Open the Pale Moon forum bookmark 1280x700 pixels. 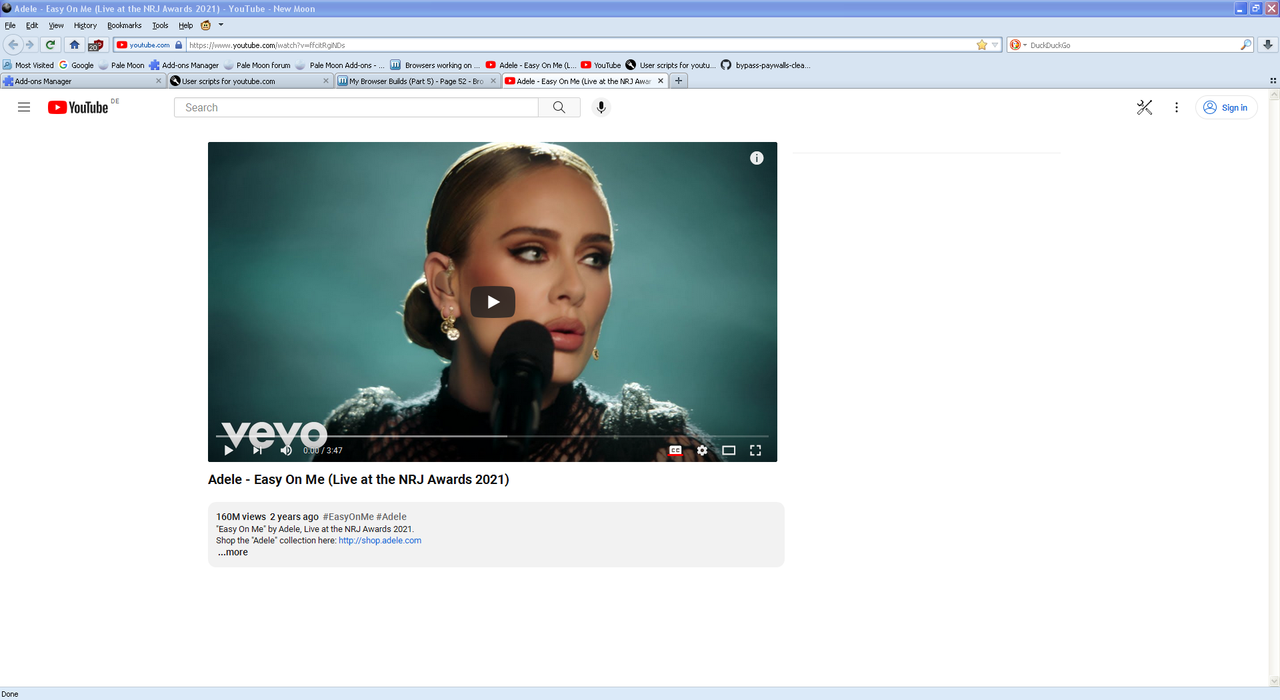click(257, 65)
